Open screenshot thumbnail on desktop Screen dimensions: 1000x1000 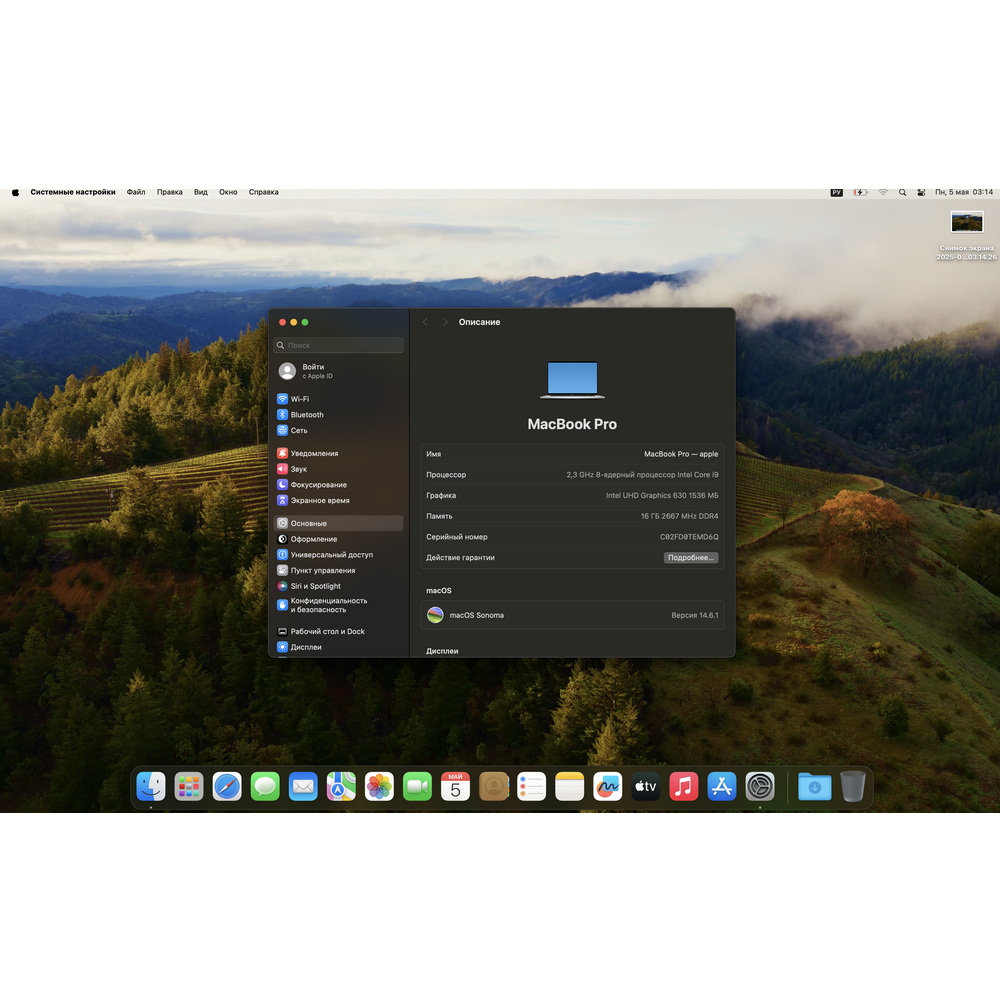pos(967,222)
